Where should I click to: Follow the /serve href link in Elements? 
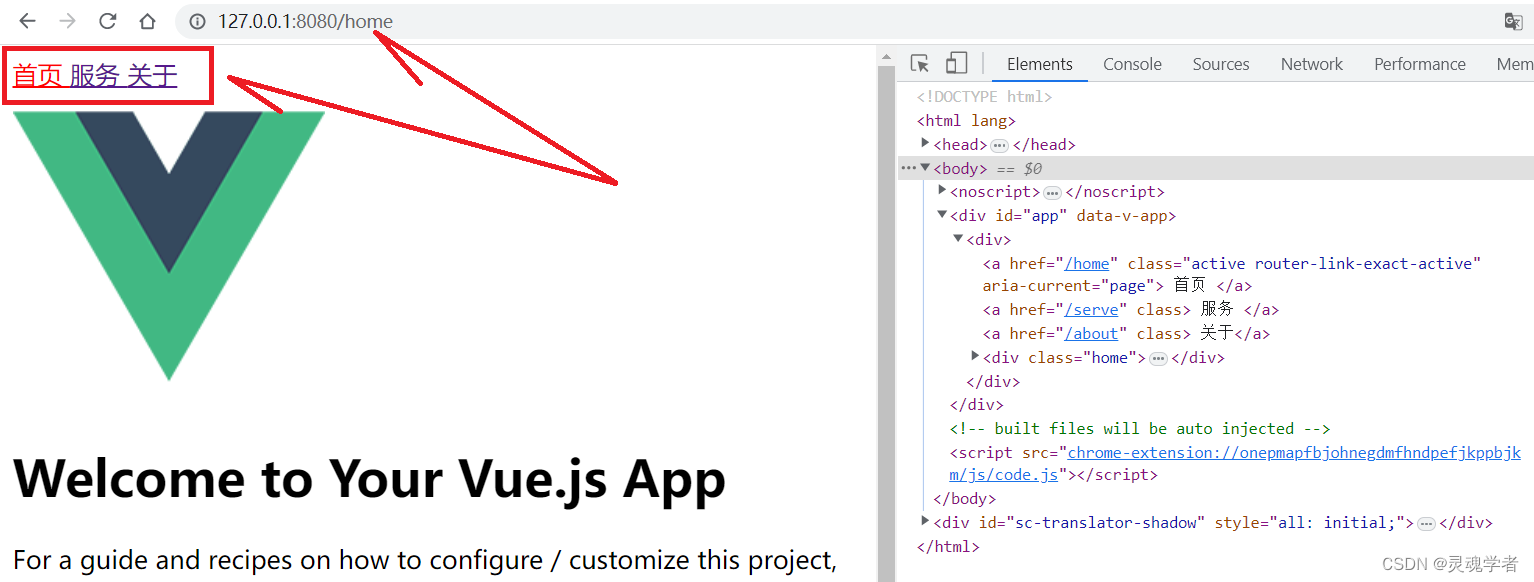[x=1092, y=310]
